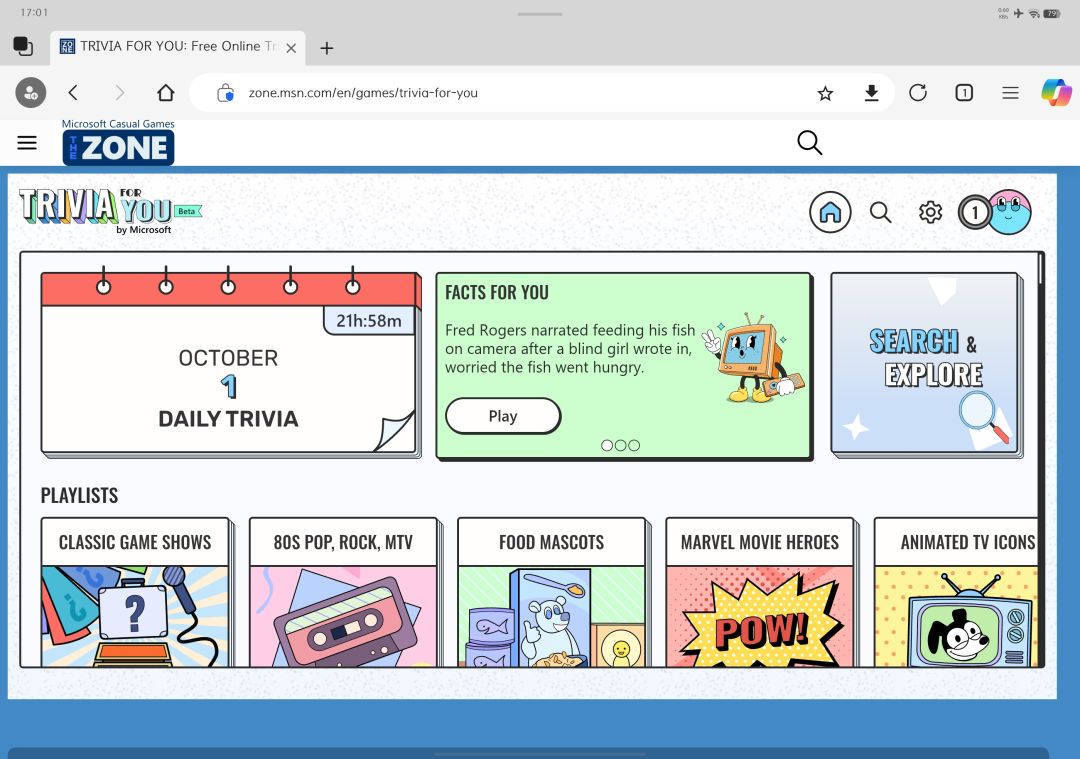Bookmark page with the star icon

coord(825,93)
